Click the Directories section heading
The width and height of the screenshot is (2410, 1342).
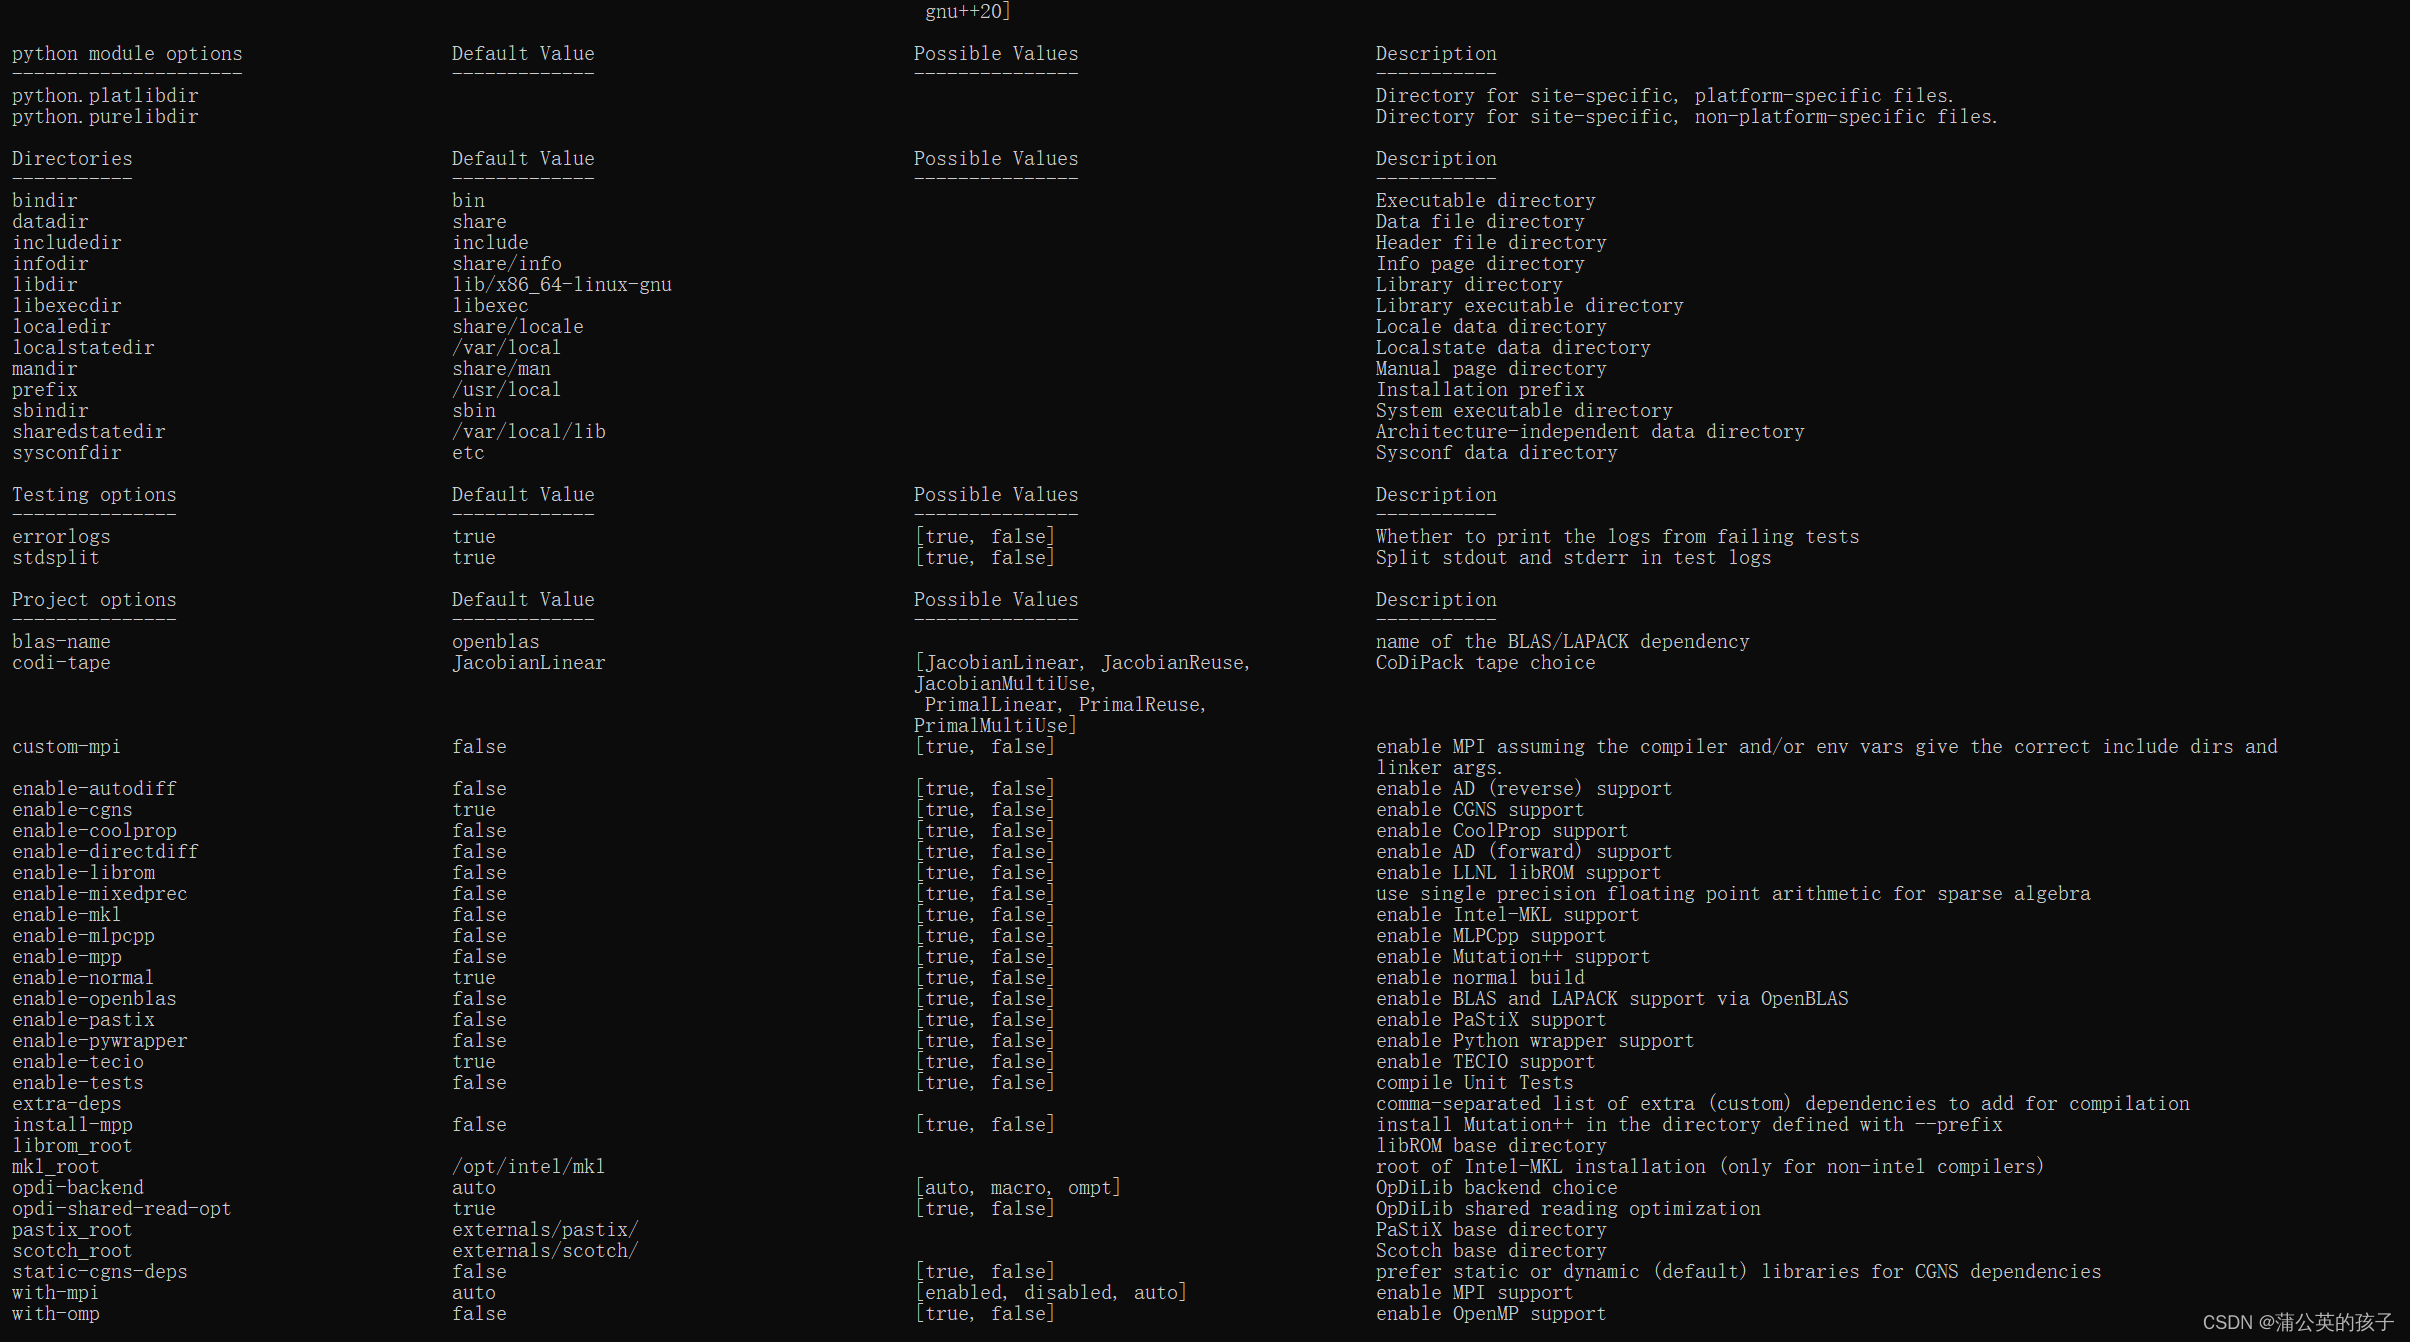(x=72, y=159)
